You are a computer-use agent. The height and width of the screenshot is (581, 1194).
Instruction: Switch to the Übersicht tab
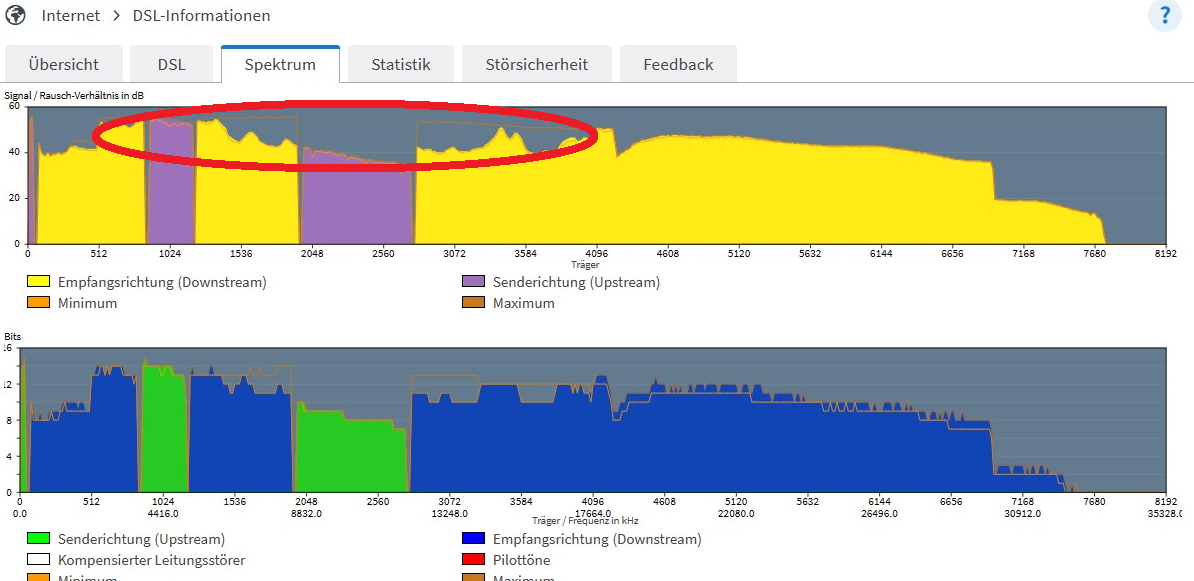coord(64,64)
